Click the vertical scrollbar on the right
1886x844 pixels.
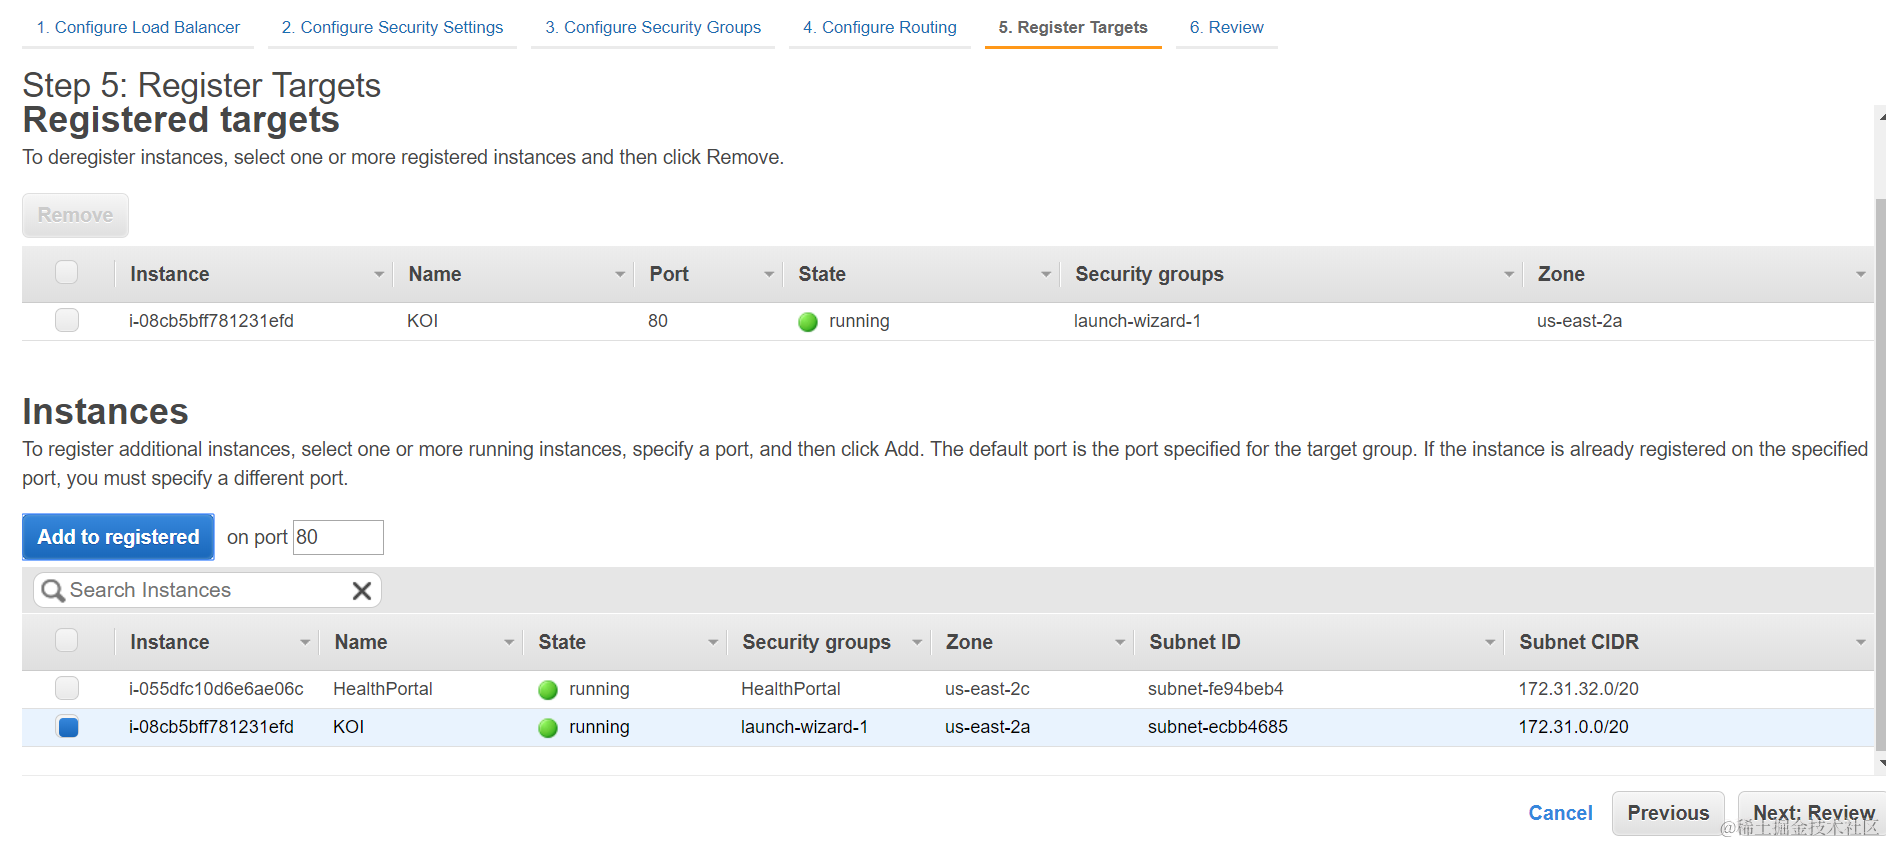tap(1880, 470)
